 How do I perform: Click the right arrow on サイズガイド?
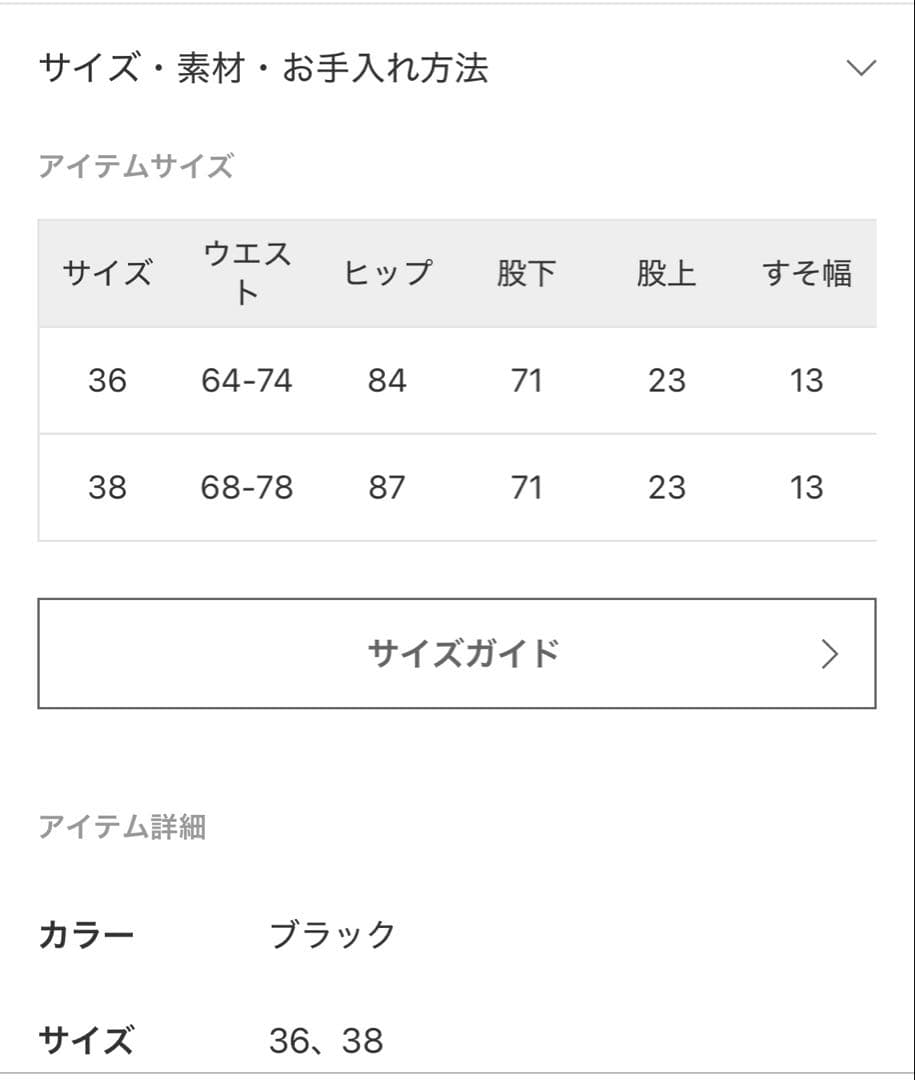[x=829, y=653]
